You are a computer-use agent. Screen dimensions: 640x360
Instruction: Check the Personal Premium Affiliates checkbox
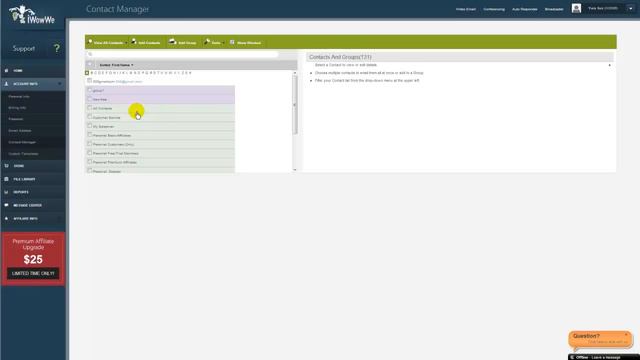(x=89, y=162)
